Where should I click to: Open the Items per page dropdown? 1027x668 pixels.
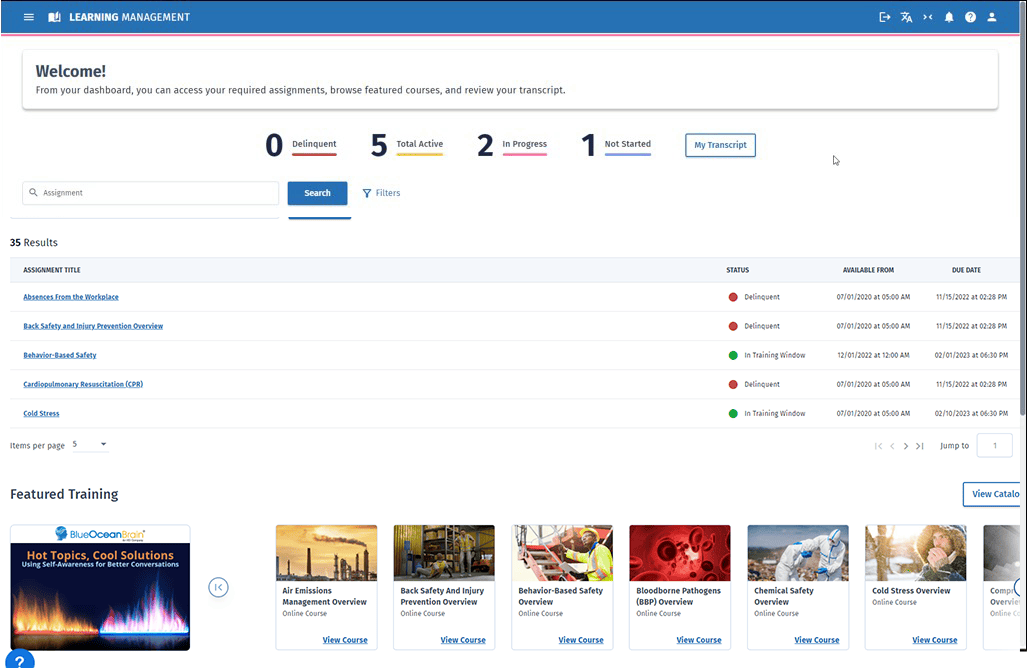(x=90, y=445)
